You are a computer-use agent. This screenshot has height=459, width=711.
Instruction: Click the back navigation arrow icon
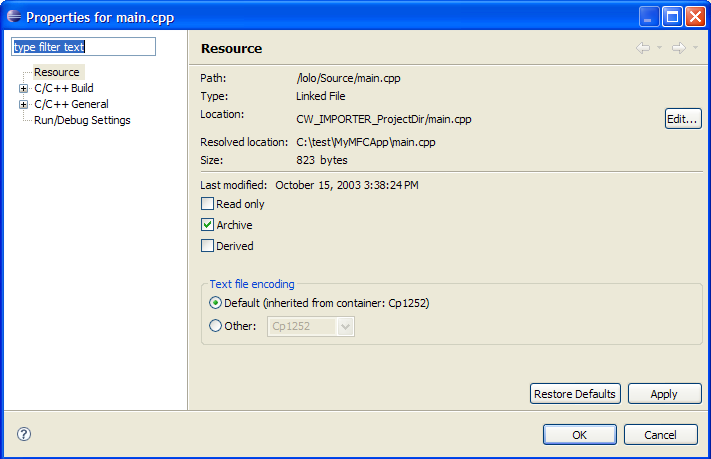(x=643, y=48)
